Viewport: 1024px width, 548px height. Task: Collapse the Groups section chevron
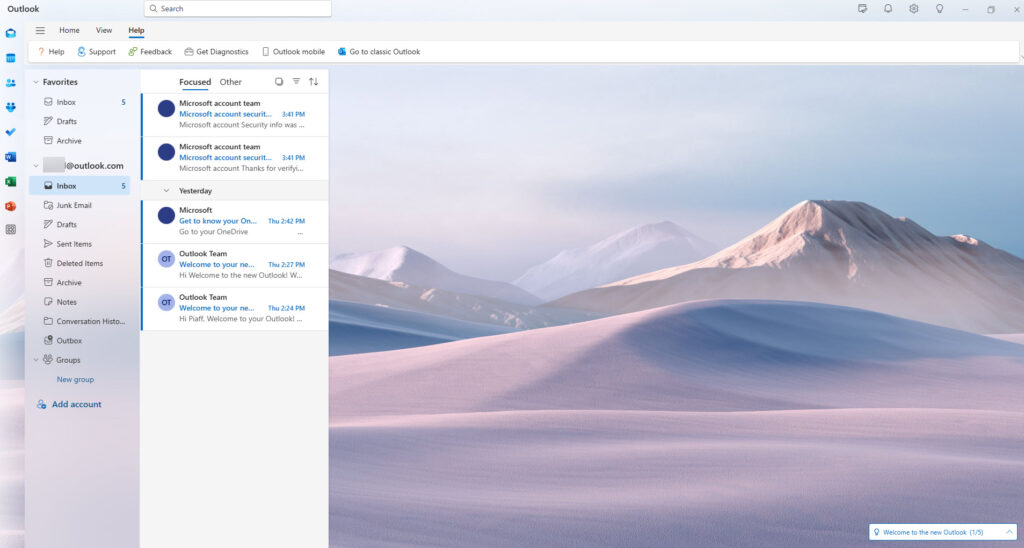(36, 360)
